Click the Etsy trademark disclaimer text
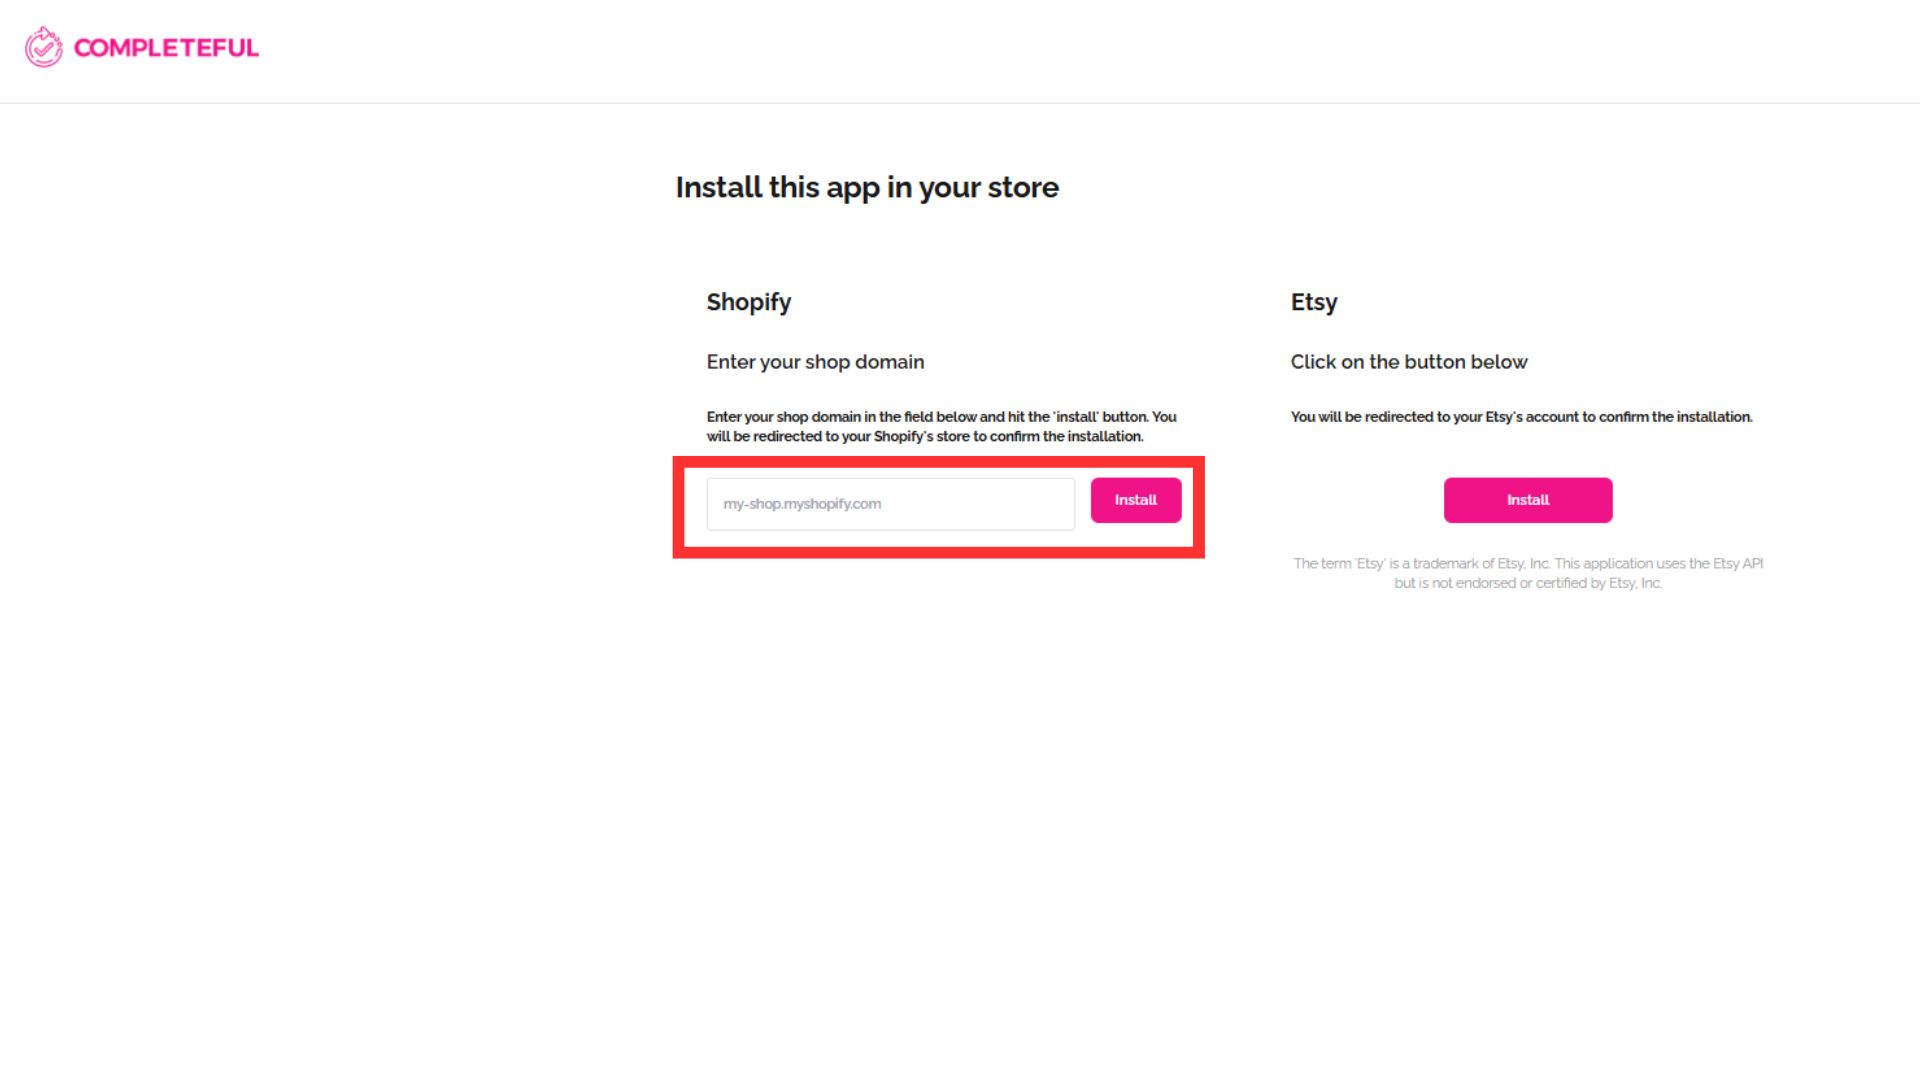 coord(1528,573)
